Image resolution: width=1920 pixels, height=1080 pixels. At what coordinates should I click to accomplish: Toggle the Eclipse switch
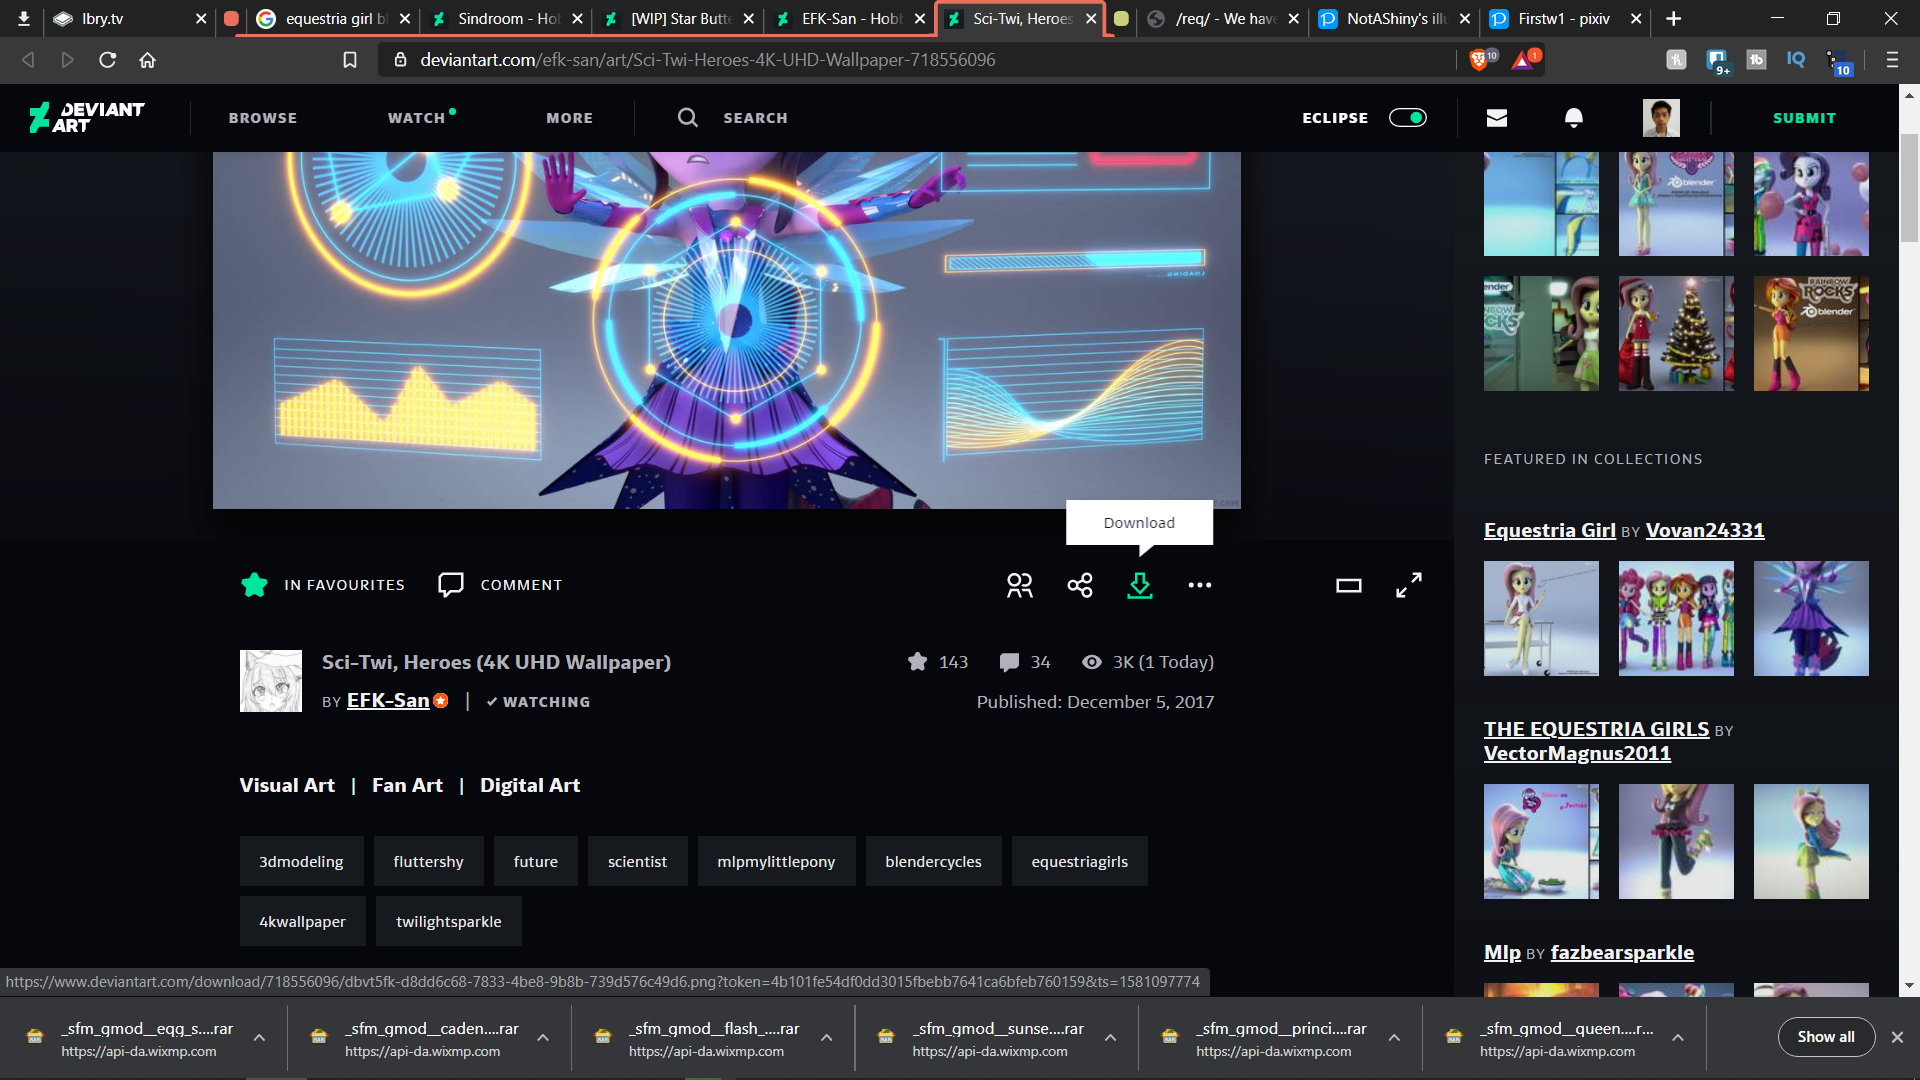(x=1408, y=118)
